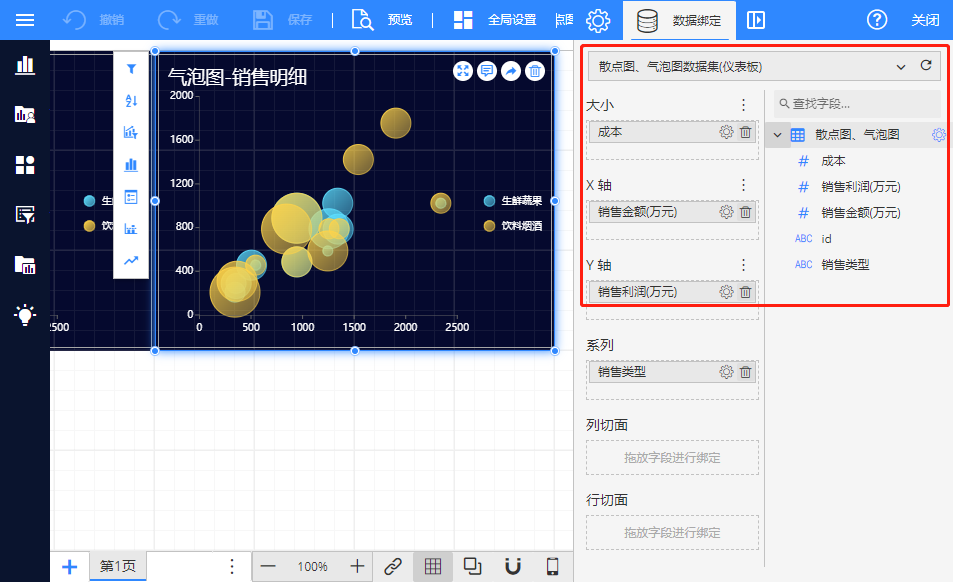Refresh the dataset using reload icon

pos(926,66)
